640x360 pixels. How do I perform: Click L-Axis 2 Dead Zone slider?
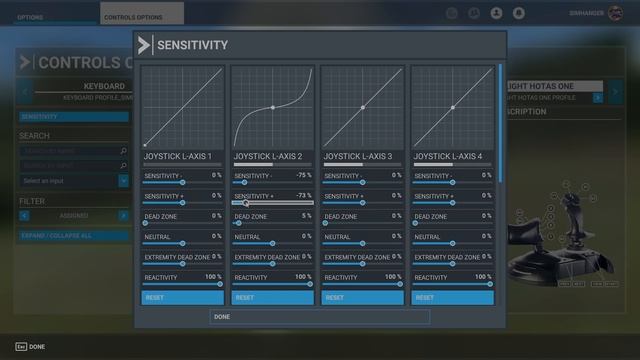273,223
